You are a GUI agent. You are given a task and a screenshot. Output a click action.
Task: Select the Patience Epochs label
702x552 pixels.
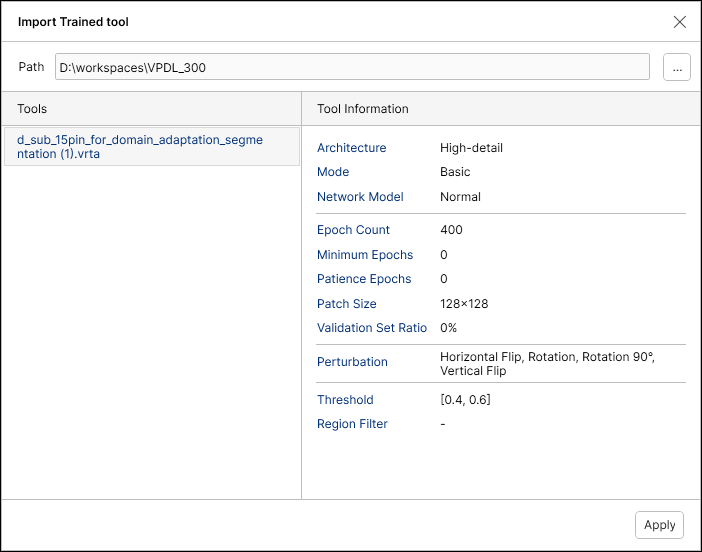click(364, 279)
